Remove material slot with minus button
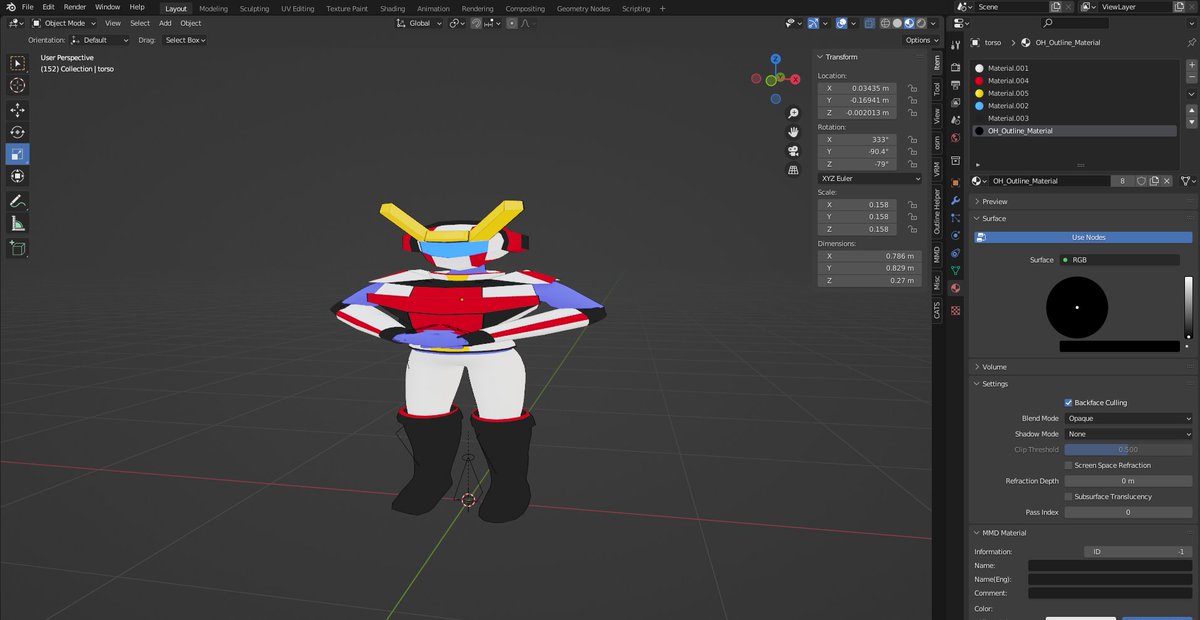 tap(1191, 77)
